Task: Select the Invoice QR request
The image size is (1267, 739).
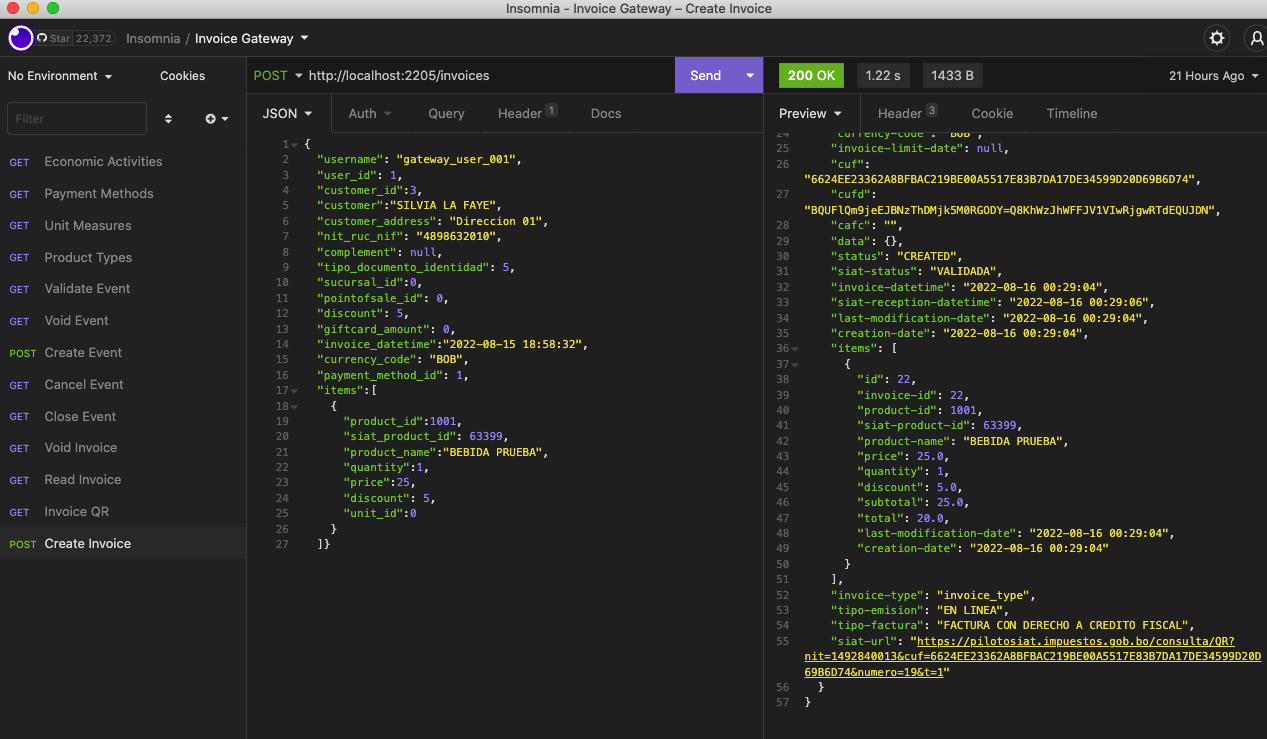Action: pos(76,512)
